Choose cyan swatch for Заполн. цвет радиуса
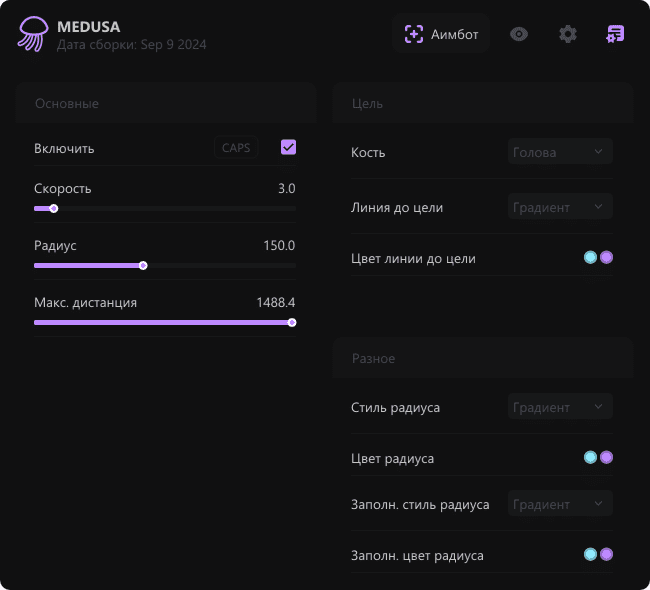 (590, 554)
